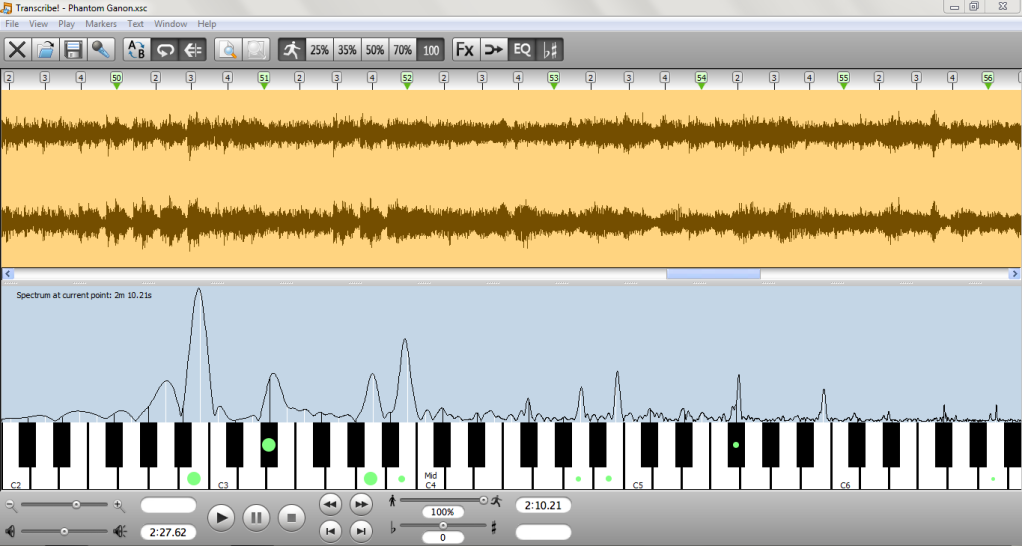
Task: Click the Play button
Action: [x=222, y=518]
